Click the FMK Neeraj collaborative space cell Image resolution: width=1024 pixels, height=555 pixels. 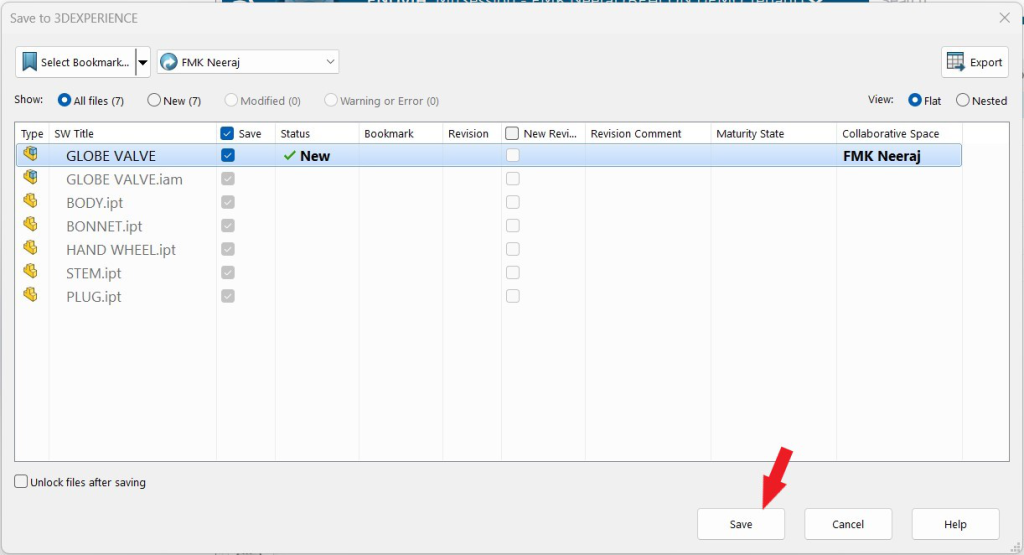pos(882,156)
